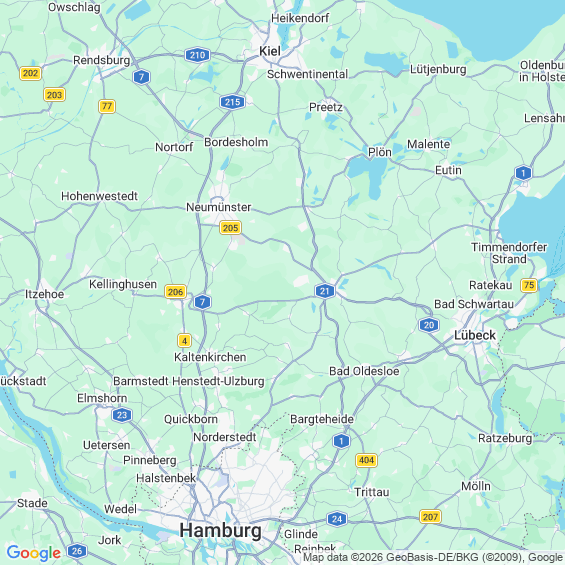The width and height of the screenshot is (565, 565).
Task: Open the Google logo link
Action: [34, 553]
